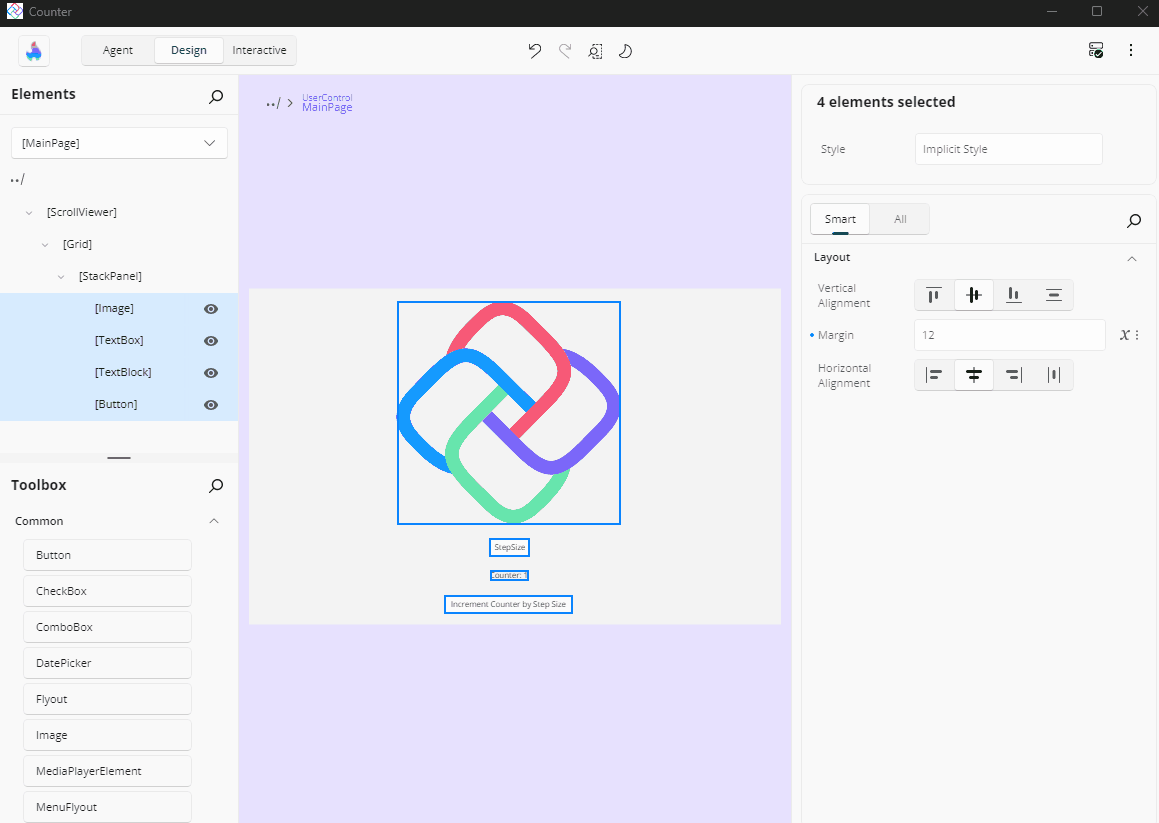Toggle visibility of the Button element
This screenshot has height=823, width=1159.
(x=211, y=405)
